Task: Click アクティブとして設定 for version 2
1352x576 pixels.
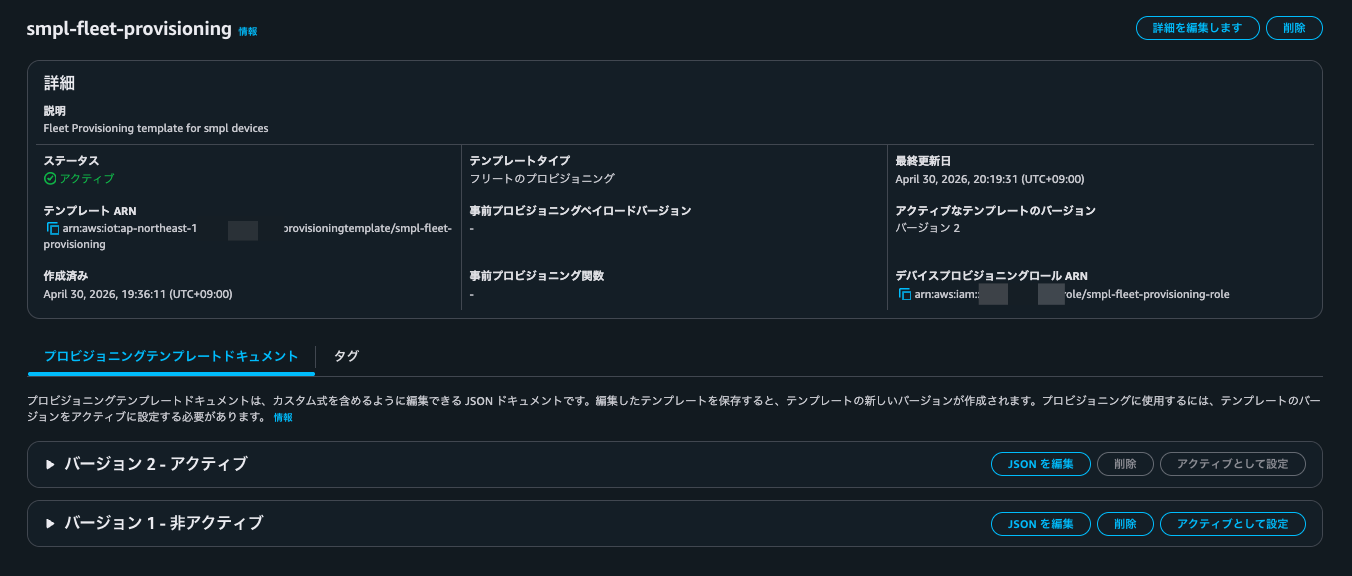Action: (x=1232, y=463)
